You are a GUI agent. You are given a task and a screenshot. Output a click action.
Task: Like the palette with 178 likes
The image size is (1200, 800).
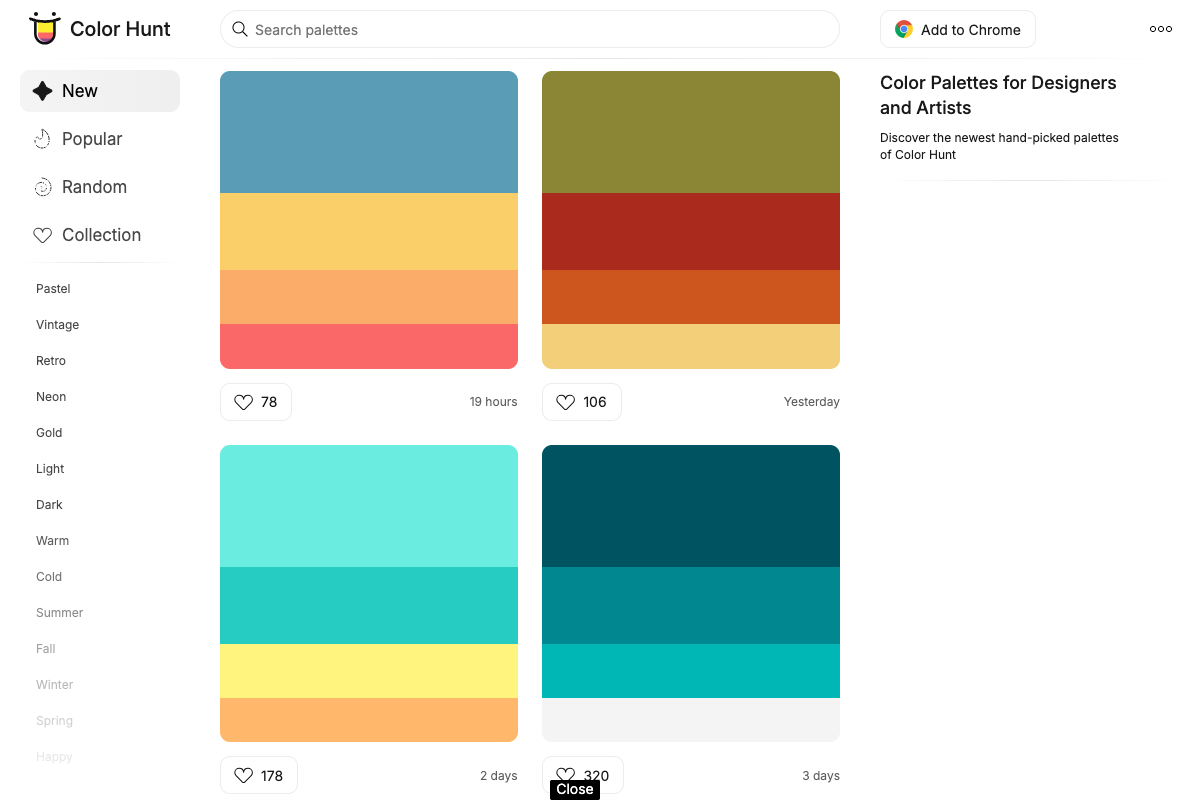243,775
